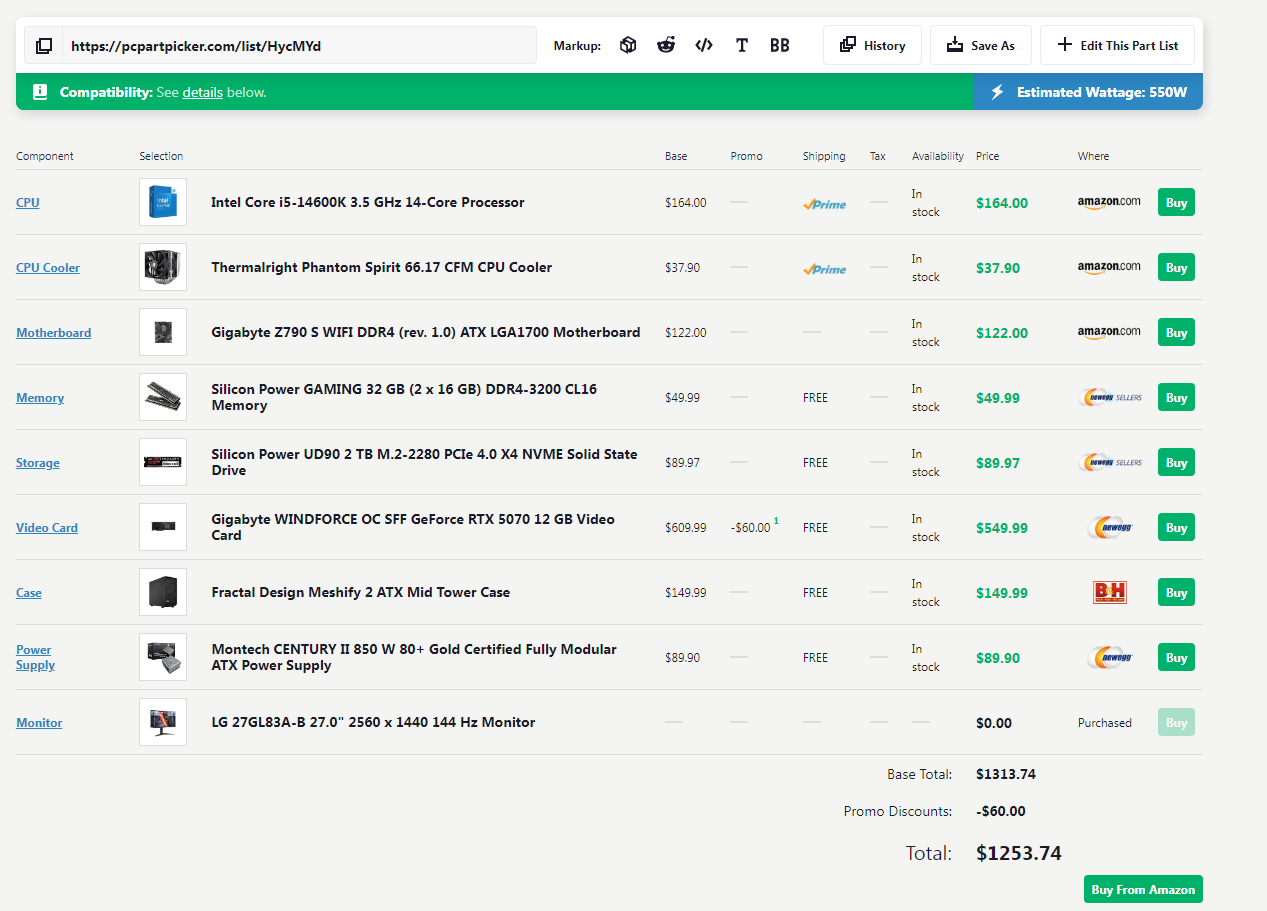Click the lightning bolt wattage icon

pos(997,92)
